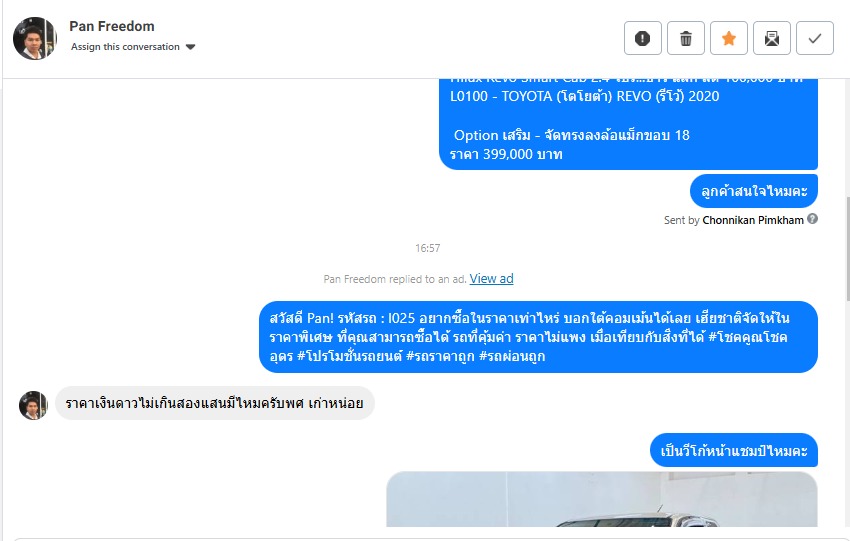This screenshot has height=541, width=850.
Task: Select the เป็นวีโก้หน้าแชมป์ไหมคะ message bubble
Action: tap(733, 450)
